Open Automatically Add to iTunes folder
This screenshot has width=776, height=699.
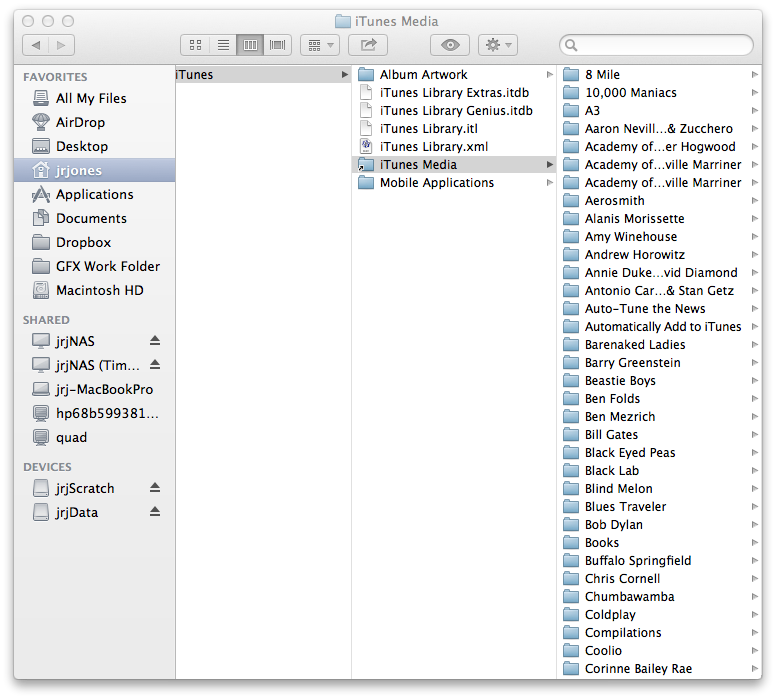point(660,326)
